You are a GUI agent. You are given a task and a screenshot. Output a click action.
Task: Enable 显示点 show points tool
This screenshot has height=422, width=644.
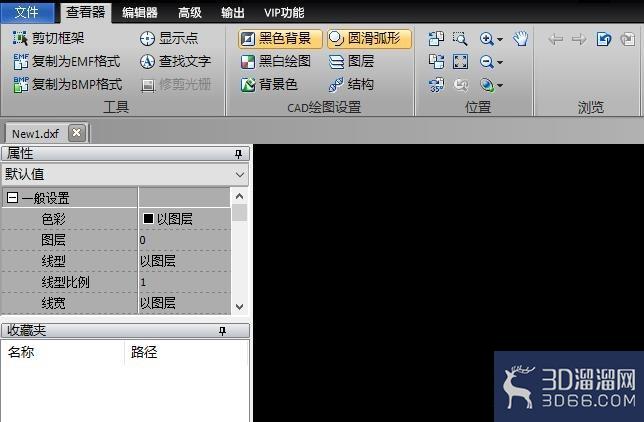click(169, 38)
